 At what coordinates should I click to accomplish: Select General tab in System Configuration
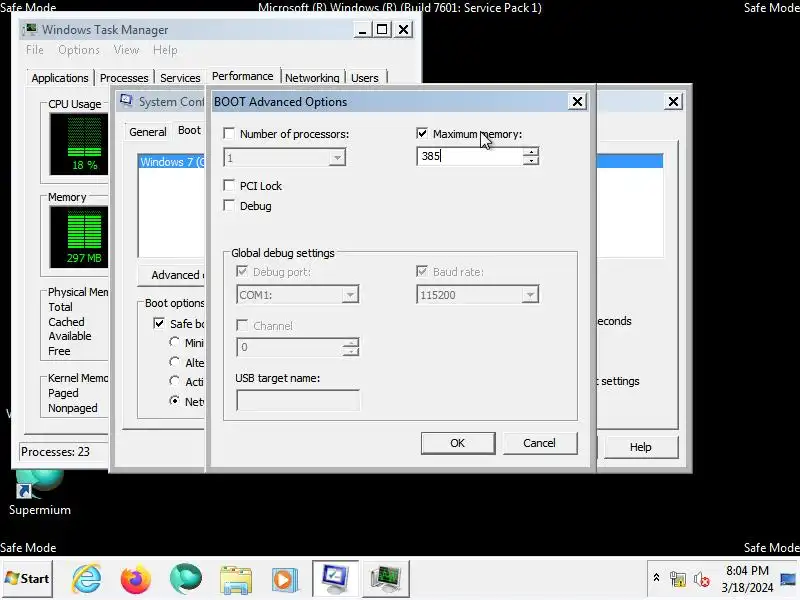point(147,132)
